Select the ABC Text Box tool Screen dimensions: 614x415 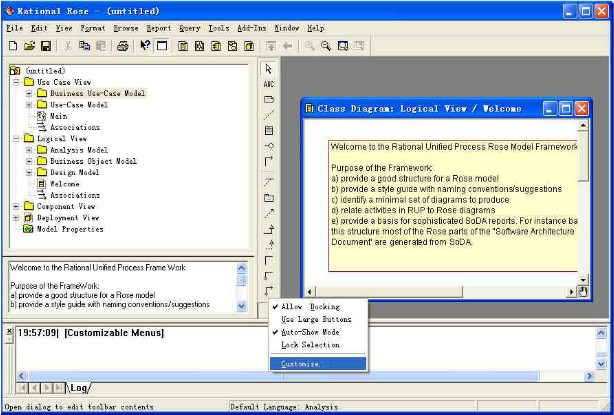269,84
